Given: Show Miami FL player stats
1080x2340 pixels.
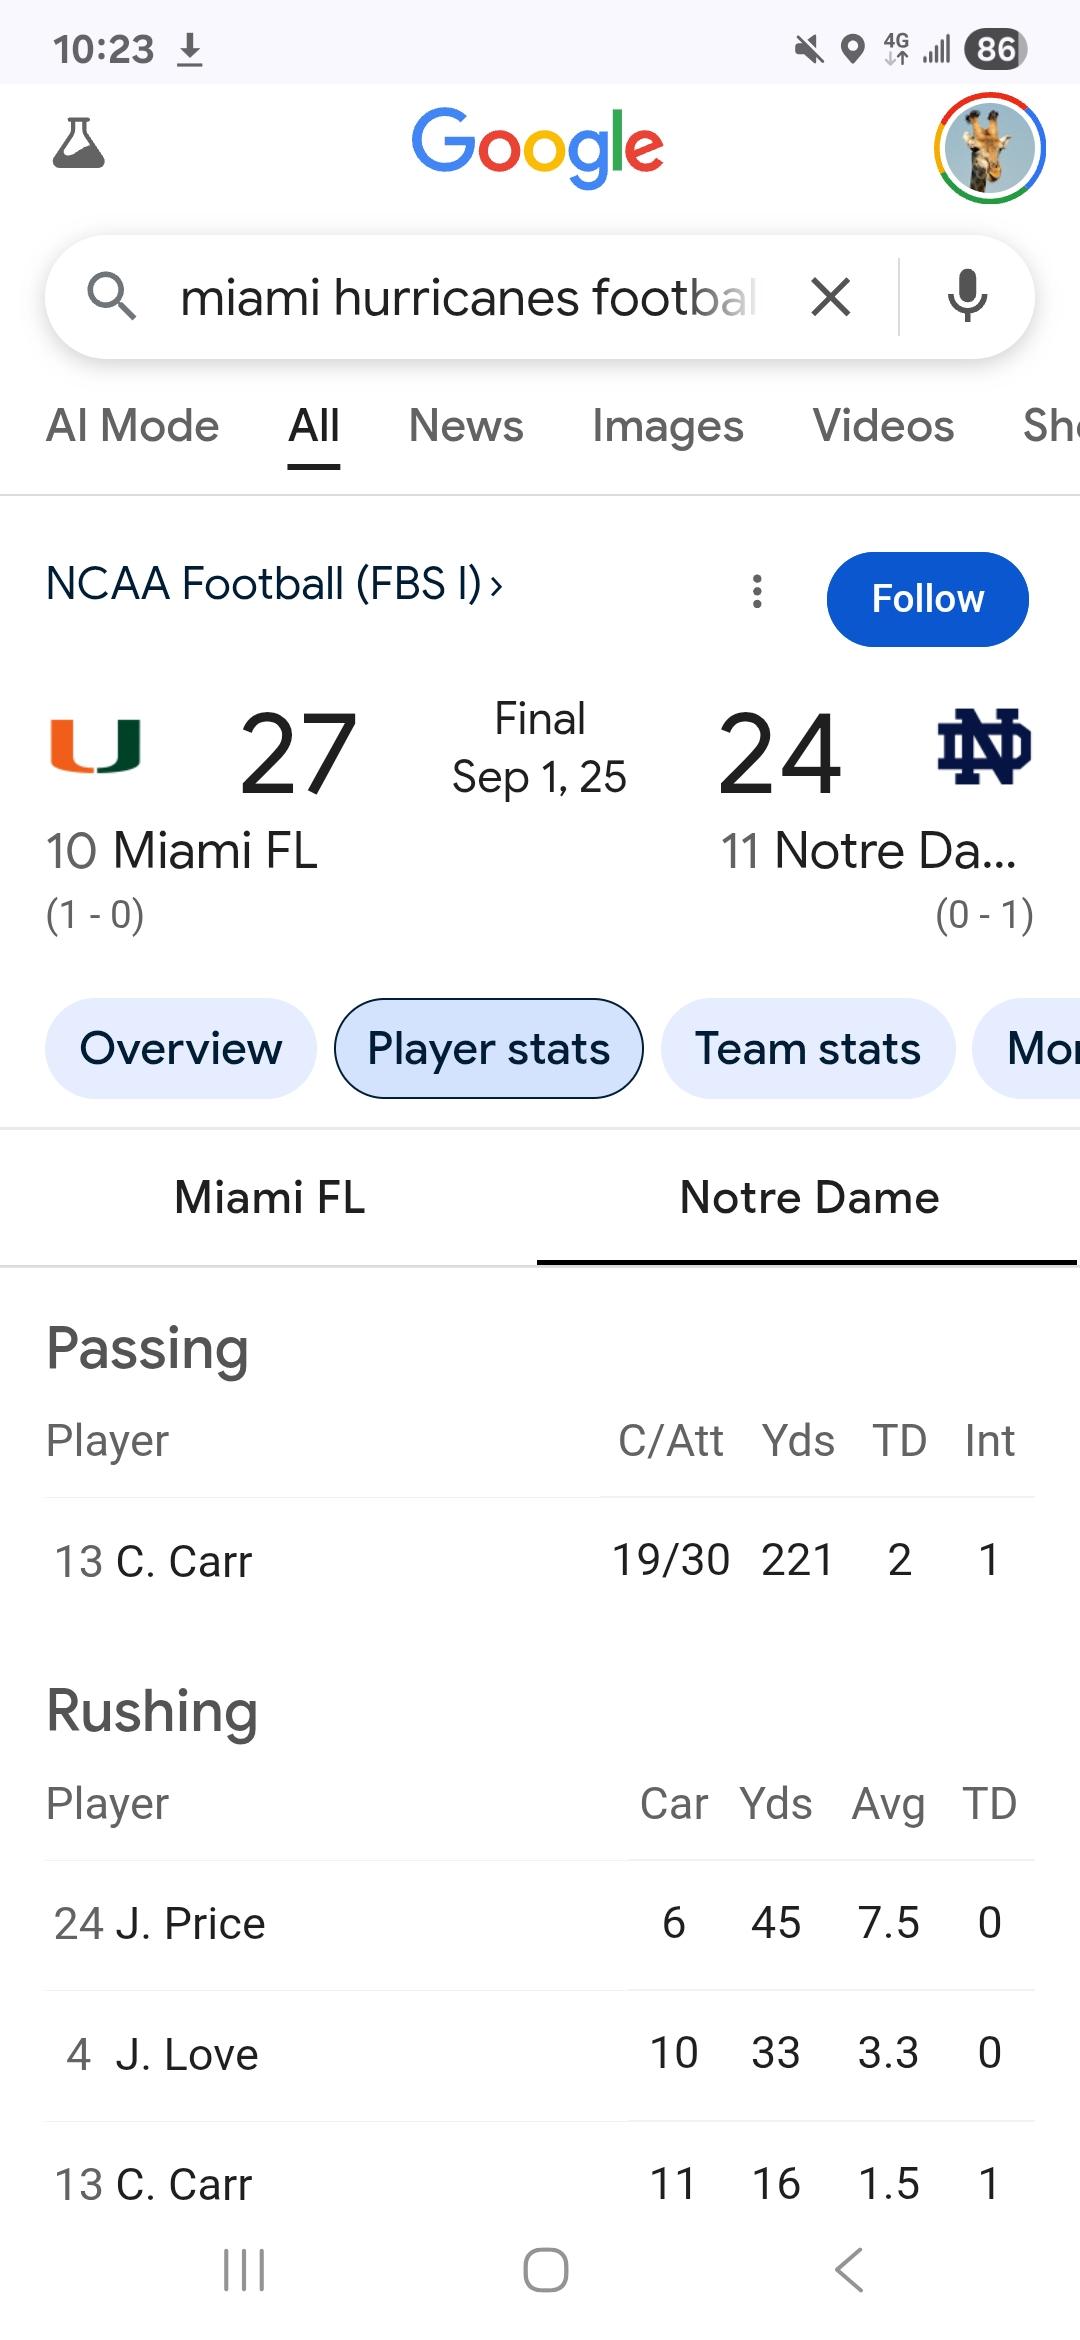Looking at the screenshot, I should click(270, 1198).
